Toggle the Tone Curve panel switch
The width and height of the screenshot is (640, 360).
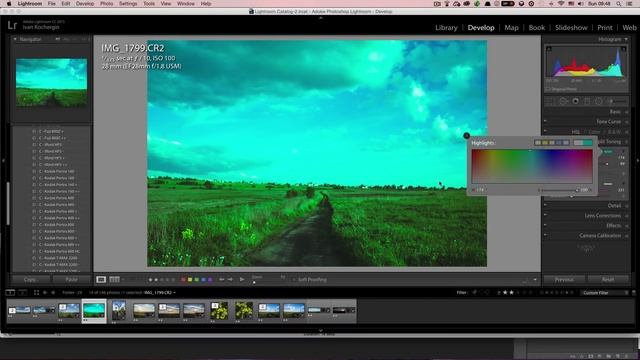tap(545, 122)
